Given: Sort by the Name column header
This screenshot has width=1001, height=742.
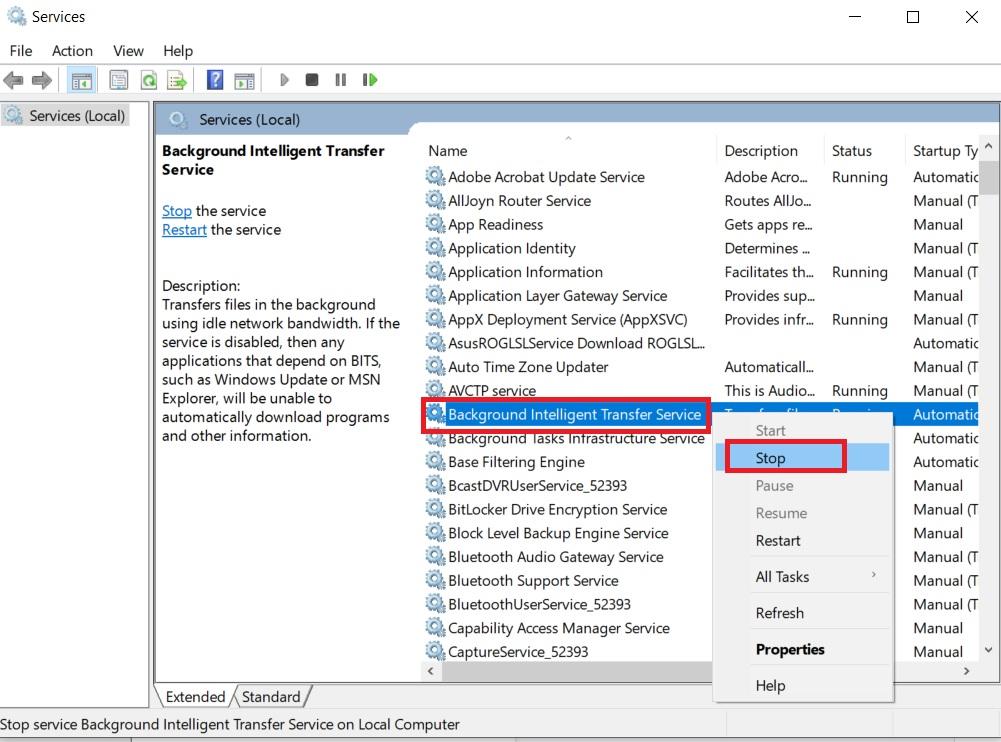Looking at the screenshot, I should tap(568, 151).
